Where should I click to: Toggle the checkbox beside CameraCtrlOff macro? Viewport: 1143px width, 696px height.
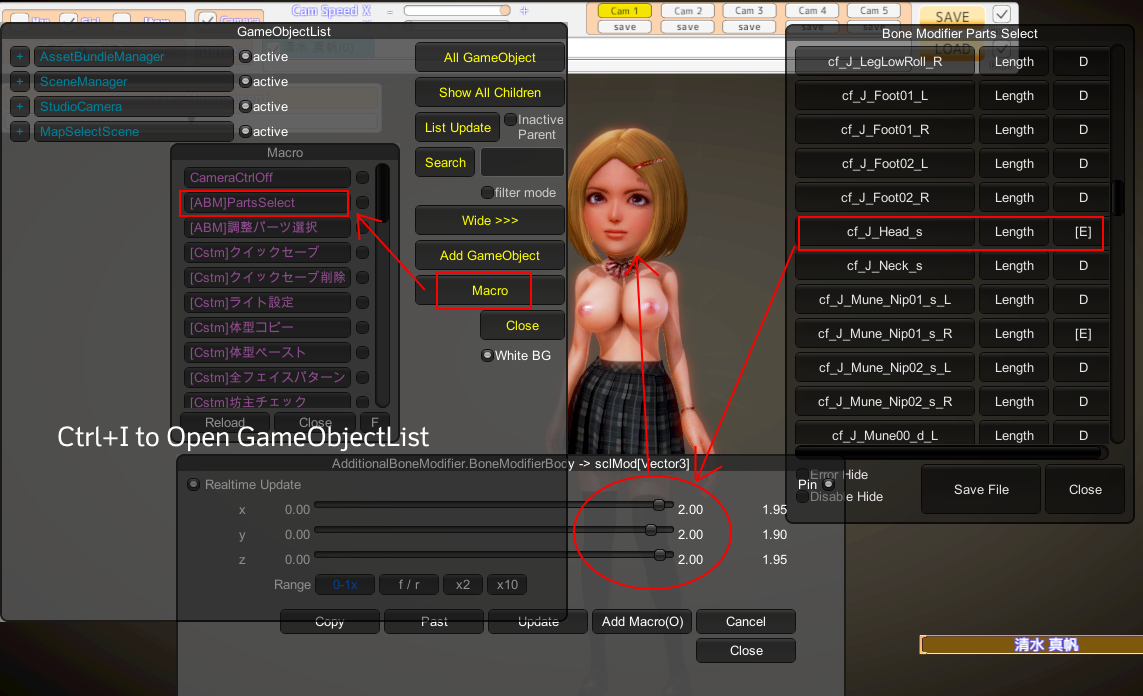click(x=362, y=178)
